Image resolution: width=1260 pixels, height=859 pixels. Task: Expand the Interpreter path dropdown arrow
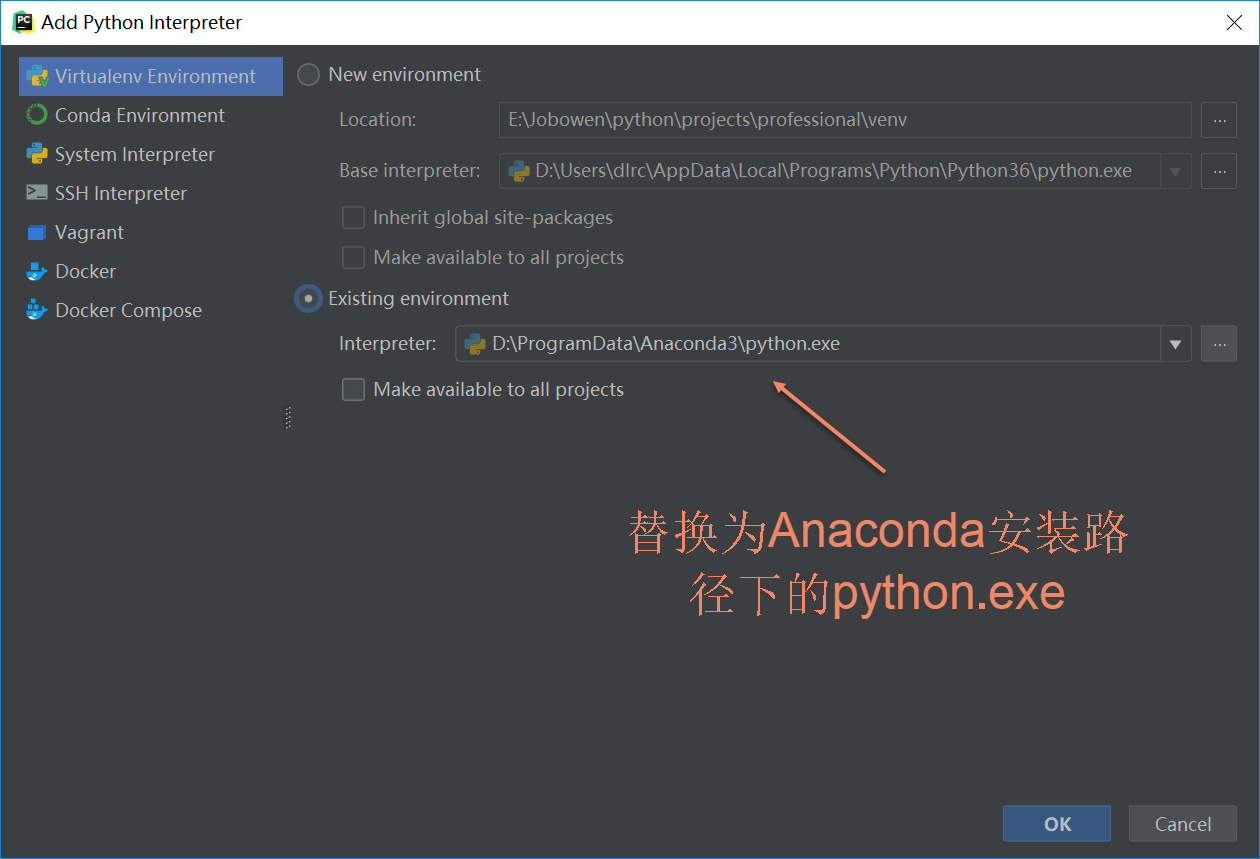coord(1175,344)
